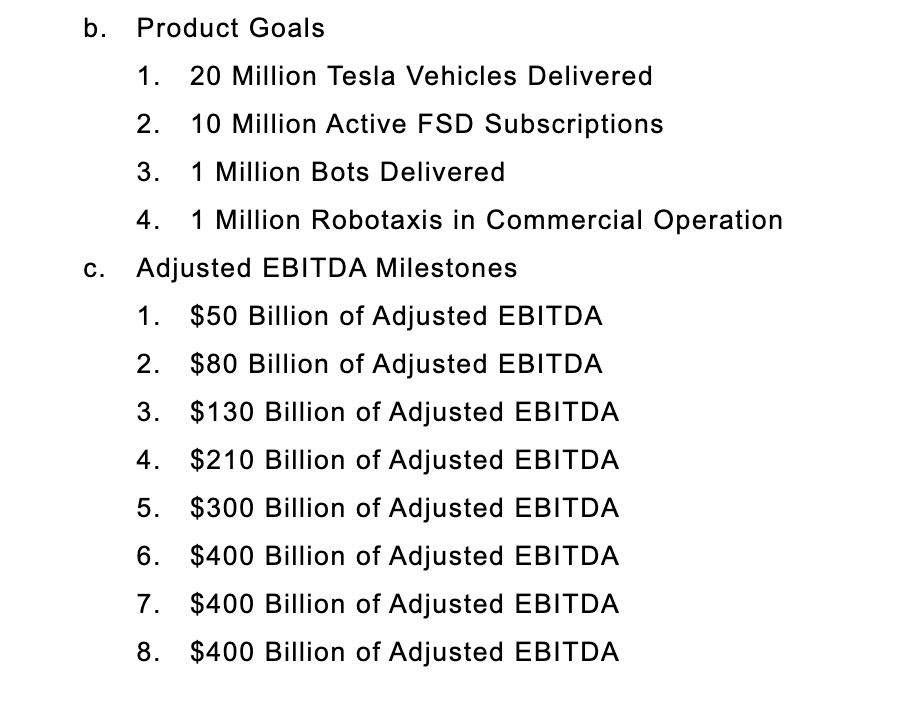
Task: Click the $400 Billion milestone numbered 8
Action: click(x=404, y=652)
